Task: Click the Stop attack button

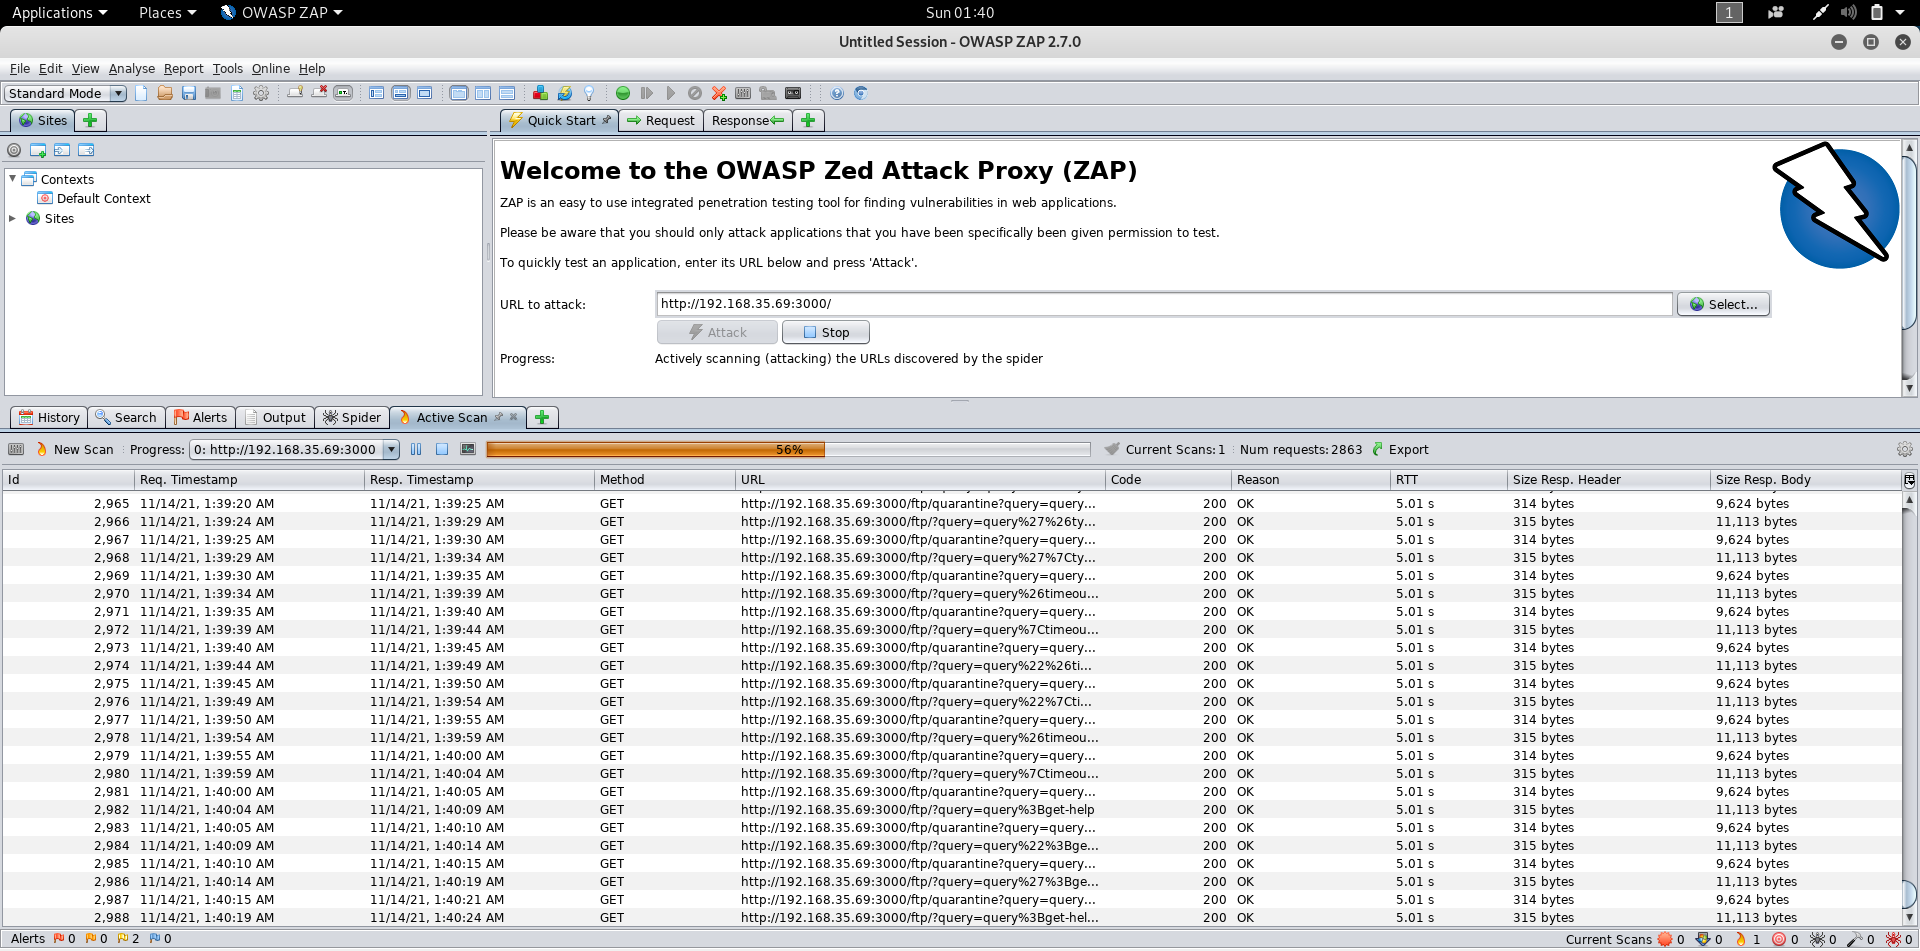Action: pos(826,333)
